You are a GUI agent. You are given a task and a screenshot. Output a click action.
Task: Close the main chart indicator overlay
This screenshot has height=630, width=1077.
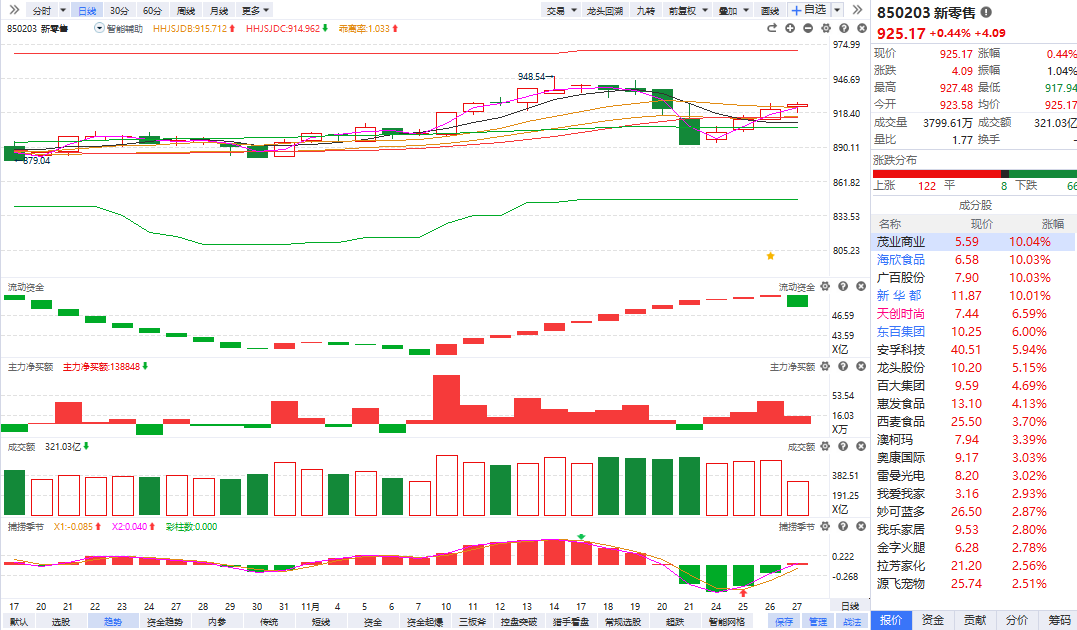861,28
